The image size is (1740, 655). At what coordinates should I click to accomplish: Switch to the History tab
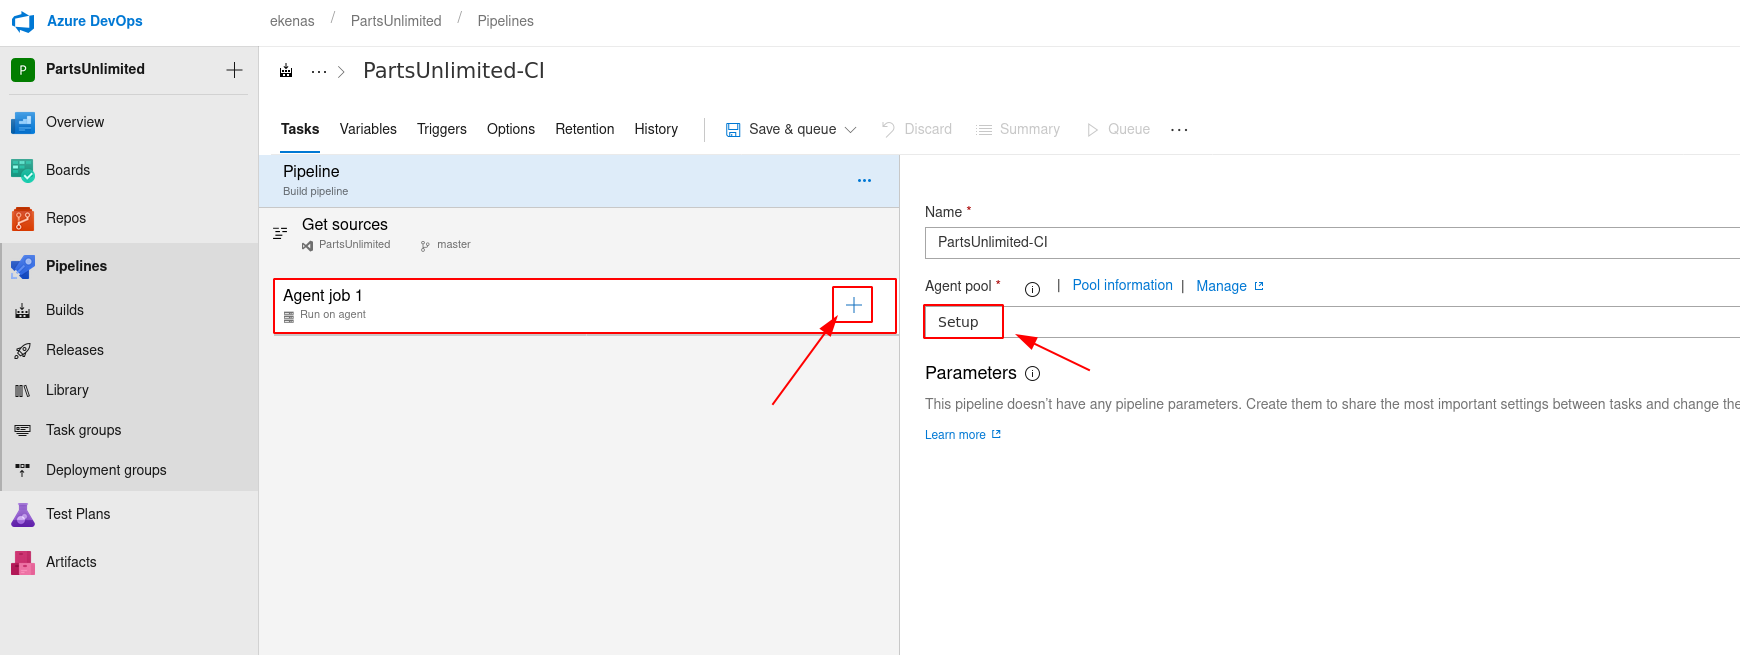point(656,129)
